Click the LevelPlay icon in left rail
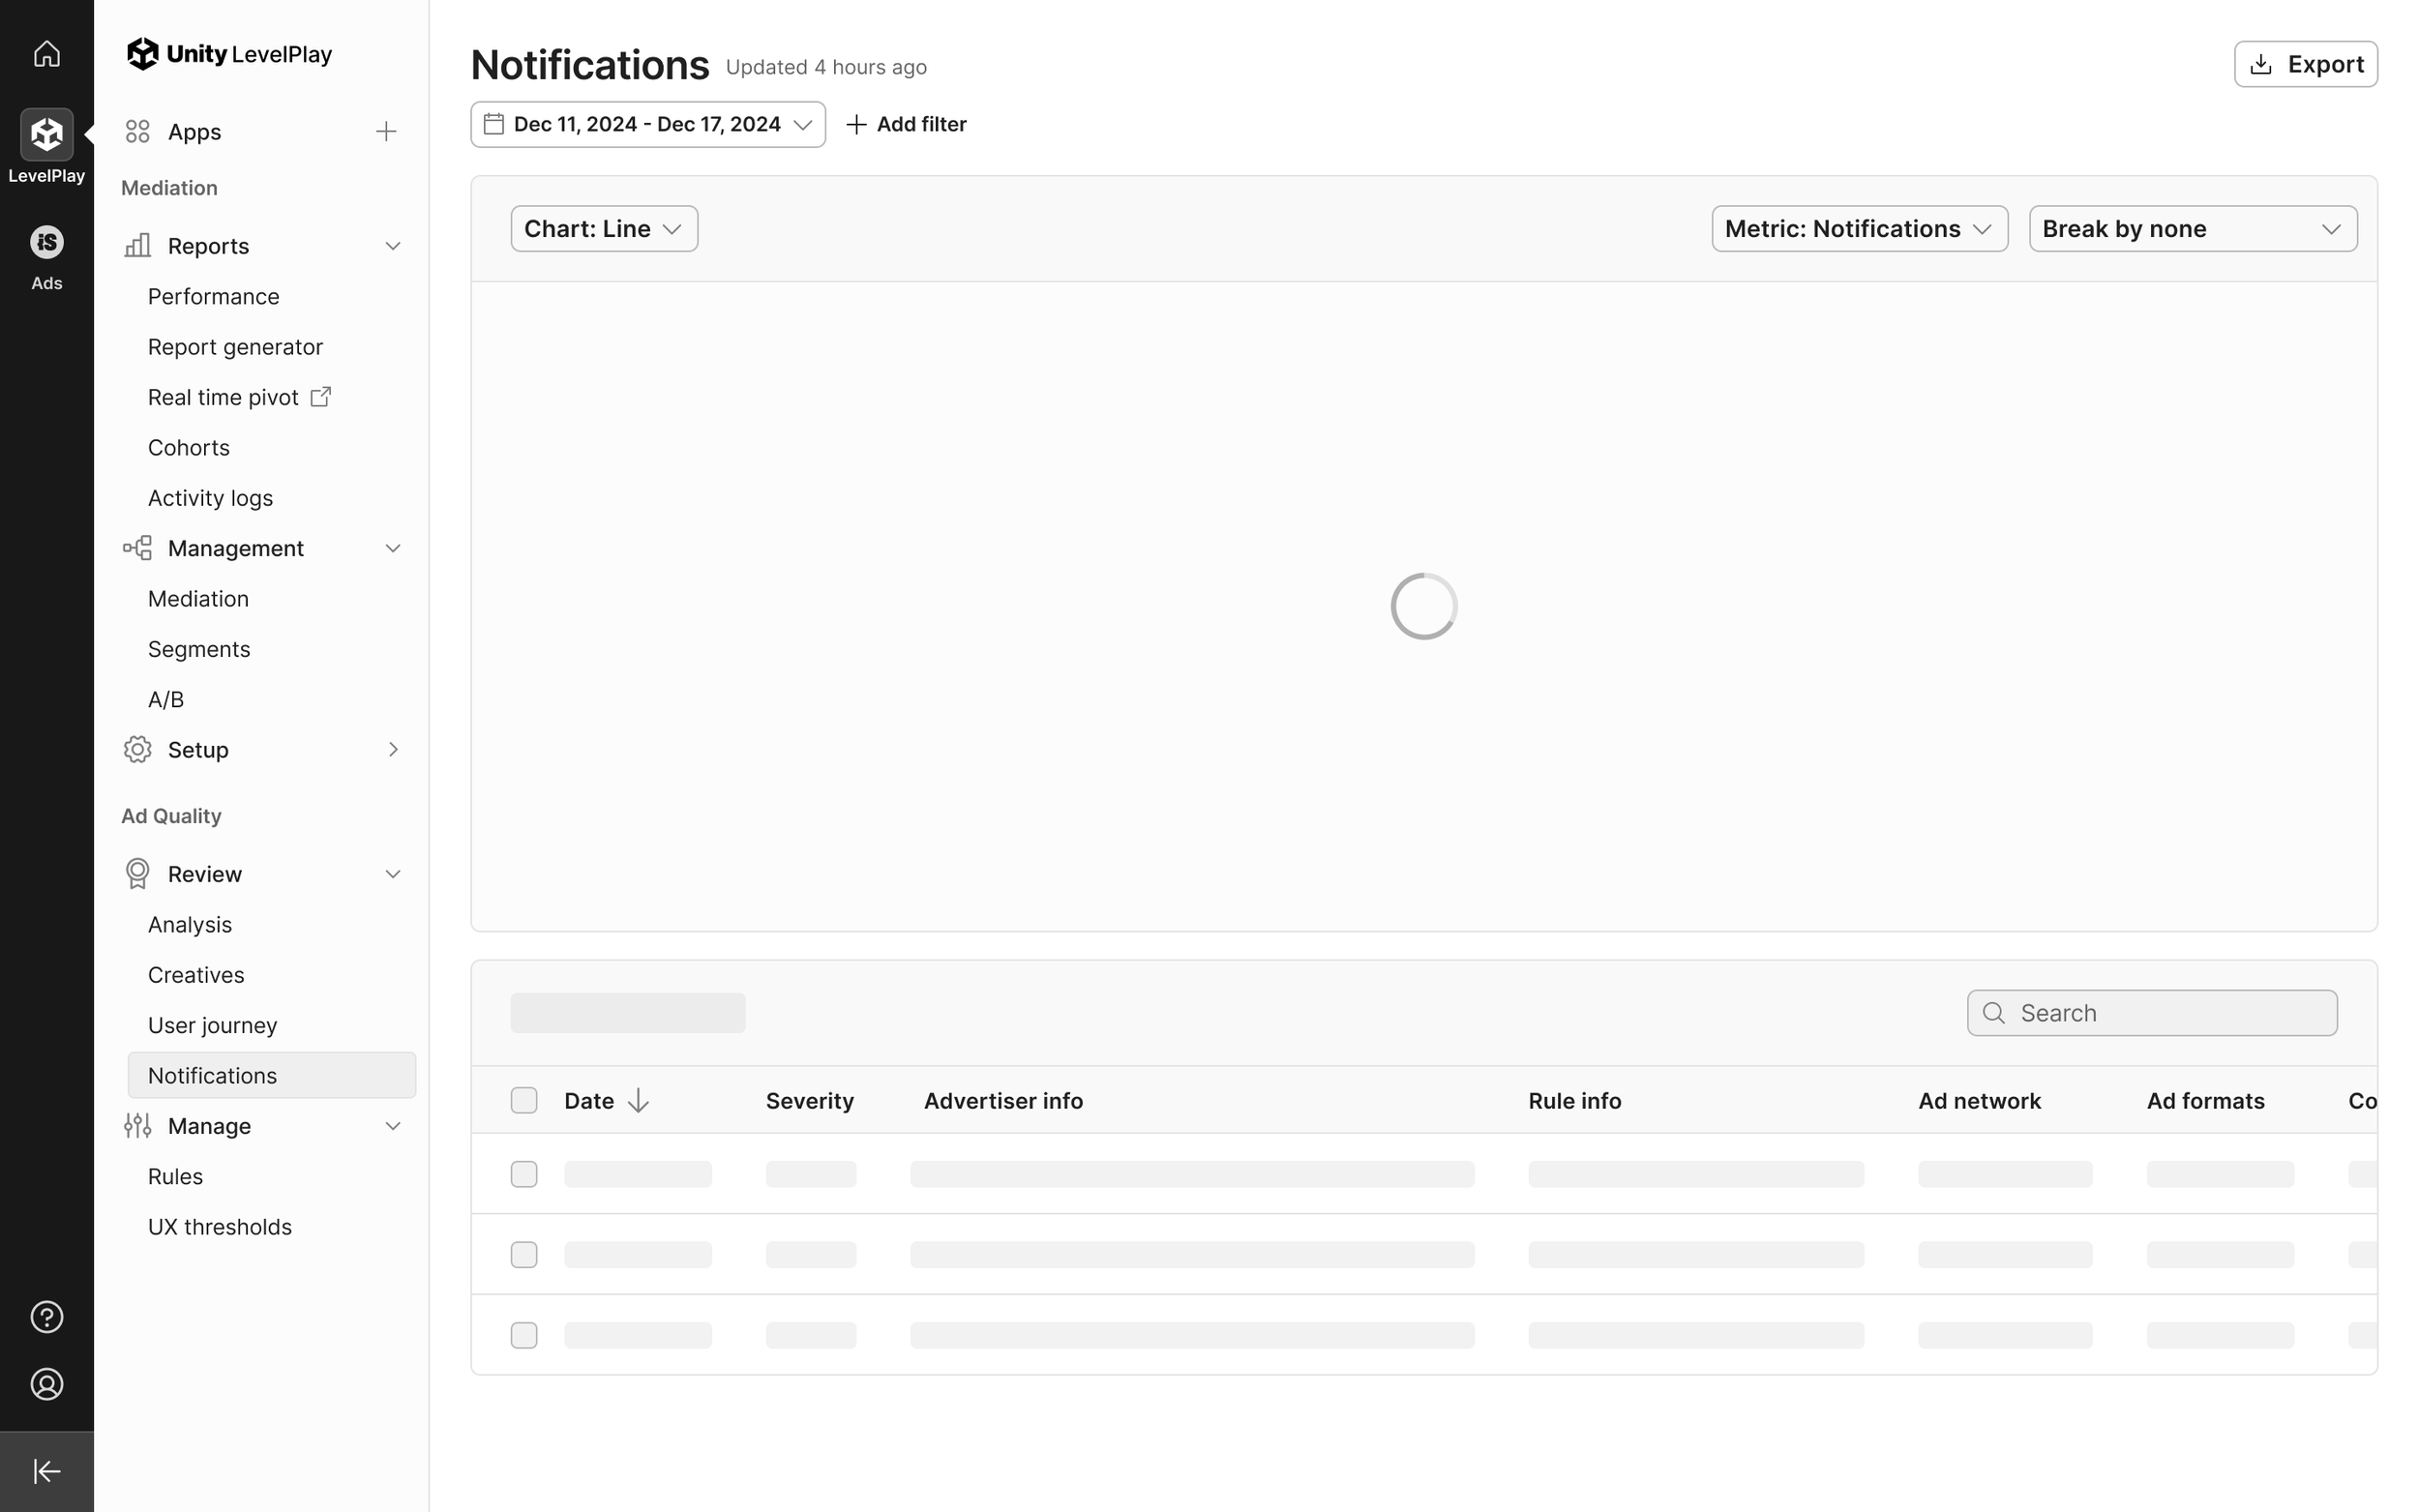 [46, 134]
